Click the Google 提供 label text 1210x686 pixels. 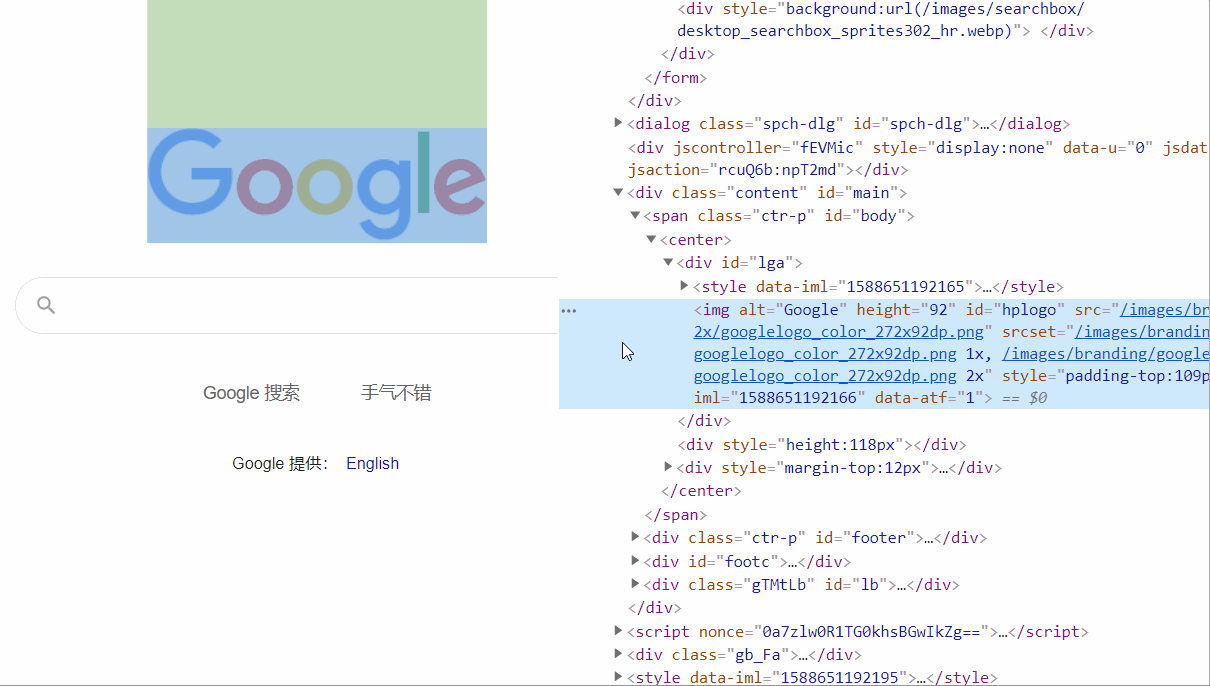coord(280,463)
